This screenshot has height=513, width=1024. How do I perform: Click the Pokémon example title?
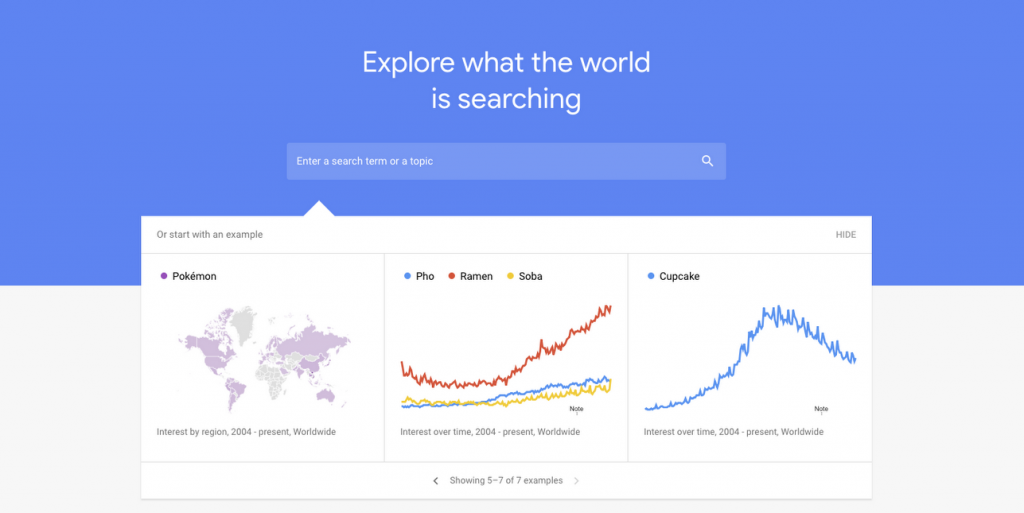point(195,276)
